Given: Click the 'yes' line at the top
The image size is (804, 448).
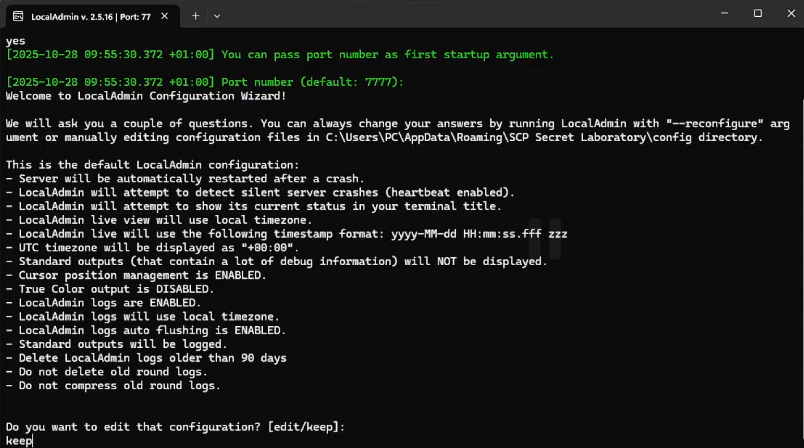Looking at the screenshot, I should tap(15, 41).
